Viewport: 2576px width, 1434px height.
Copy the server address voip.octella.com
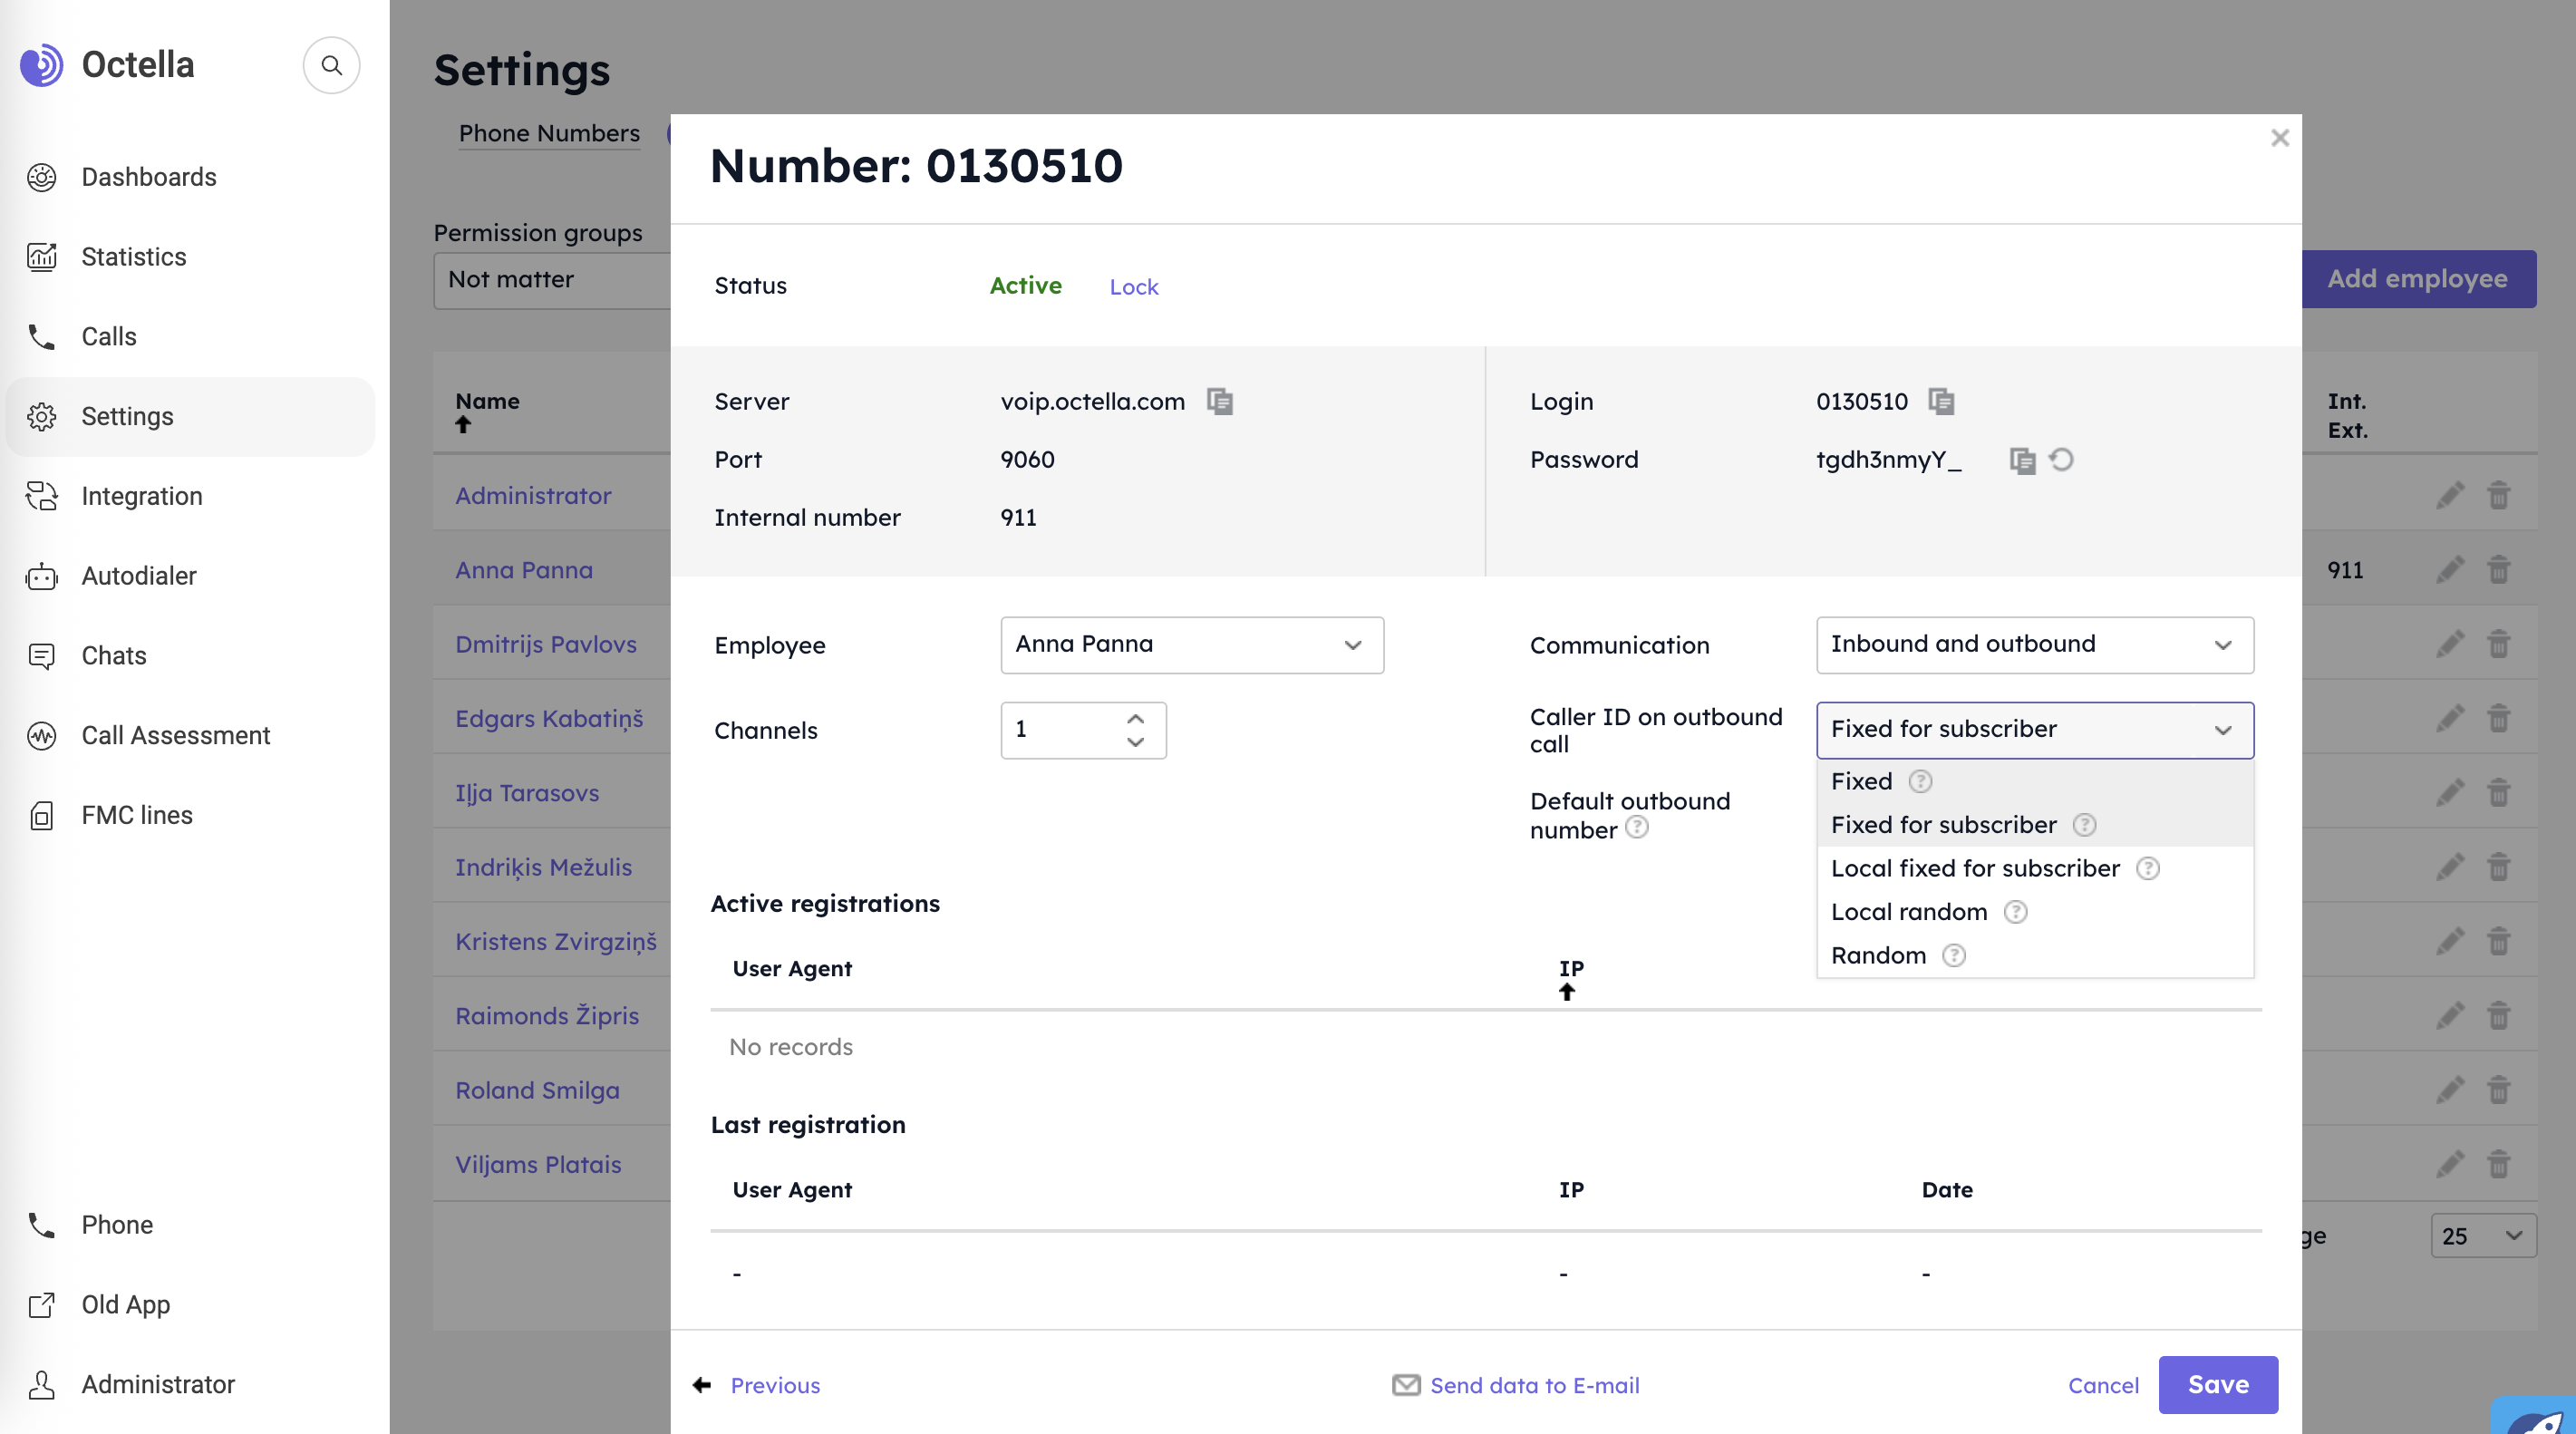[x=1219, y=401]
